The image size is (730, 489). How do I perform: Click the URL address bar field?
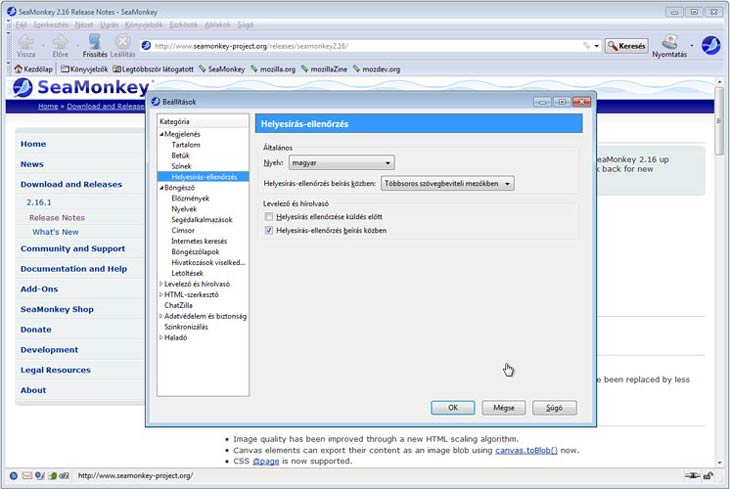[360, 46]
